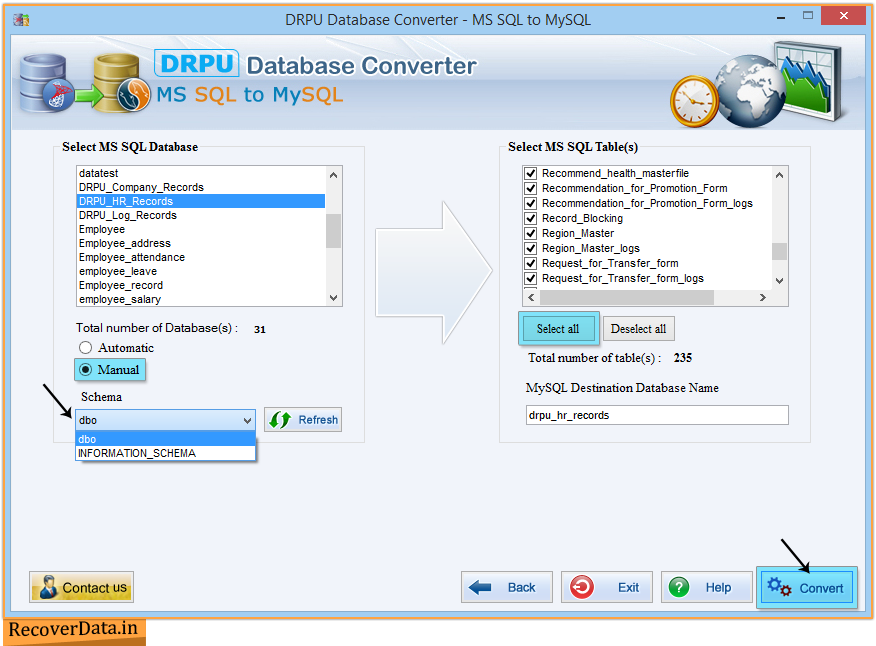Select Employee_attendance database

pyautogui.click(x=201, y=257)
